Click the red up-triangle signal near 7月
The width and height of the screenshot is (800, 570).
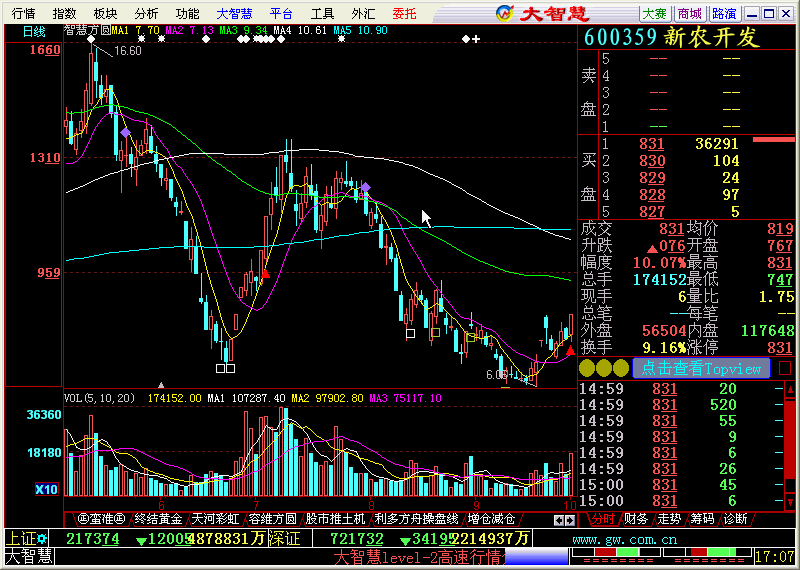tap(265, 275)
